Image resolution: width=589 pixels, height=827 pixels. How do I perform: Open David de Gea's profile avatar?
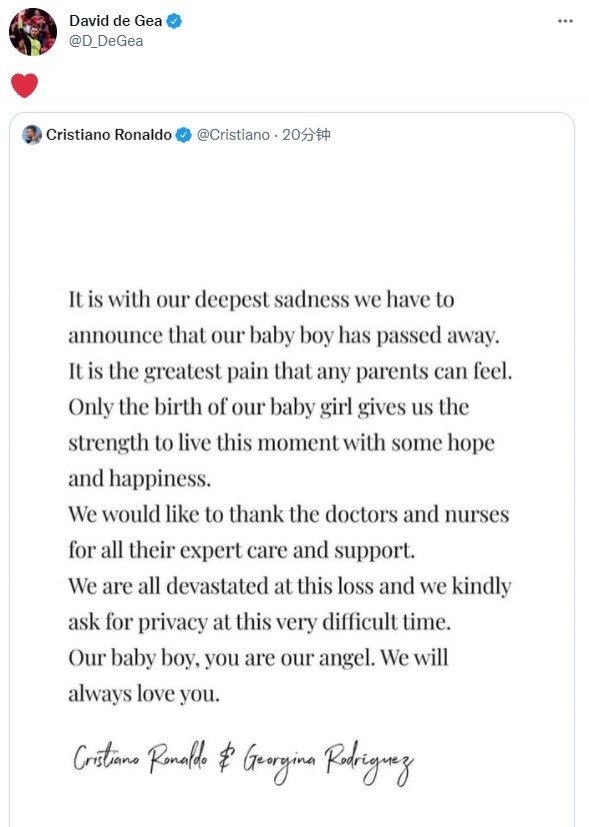33,32
